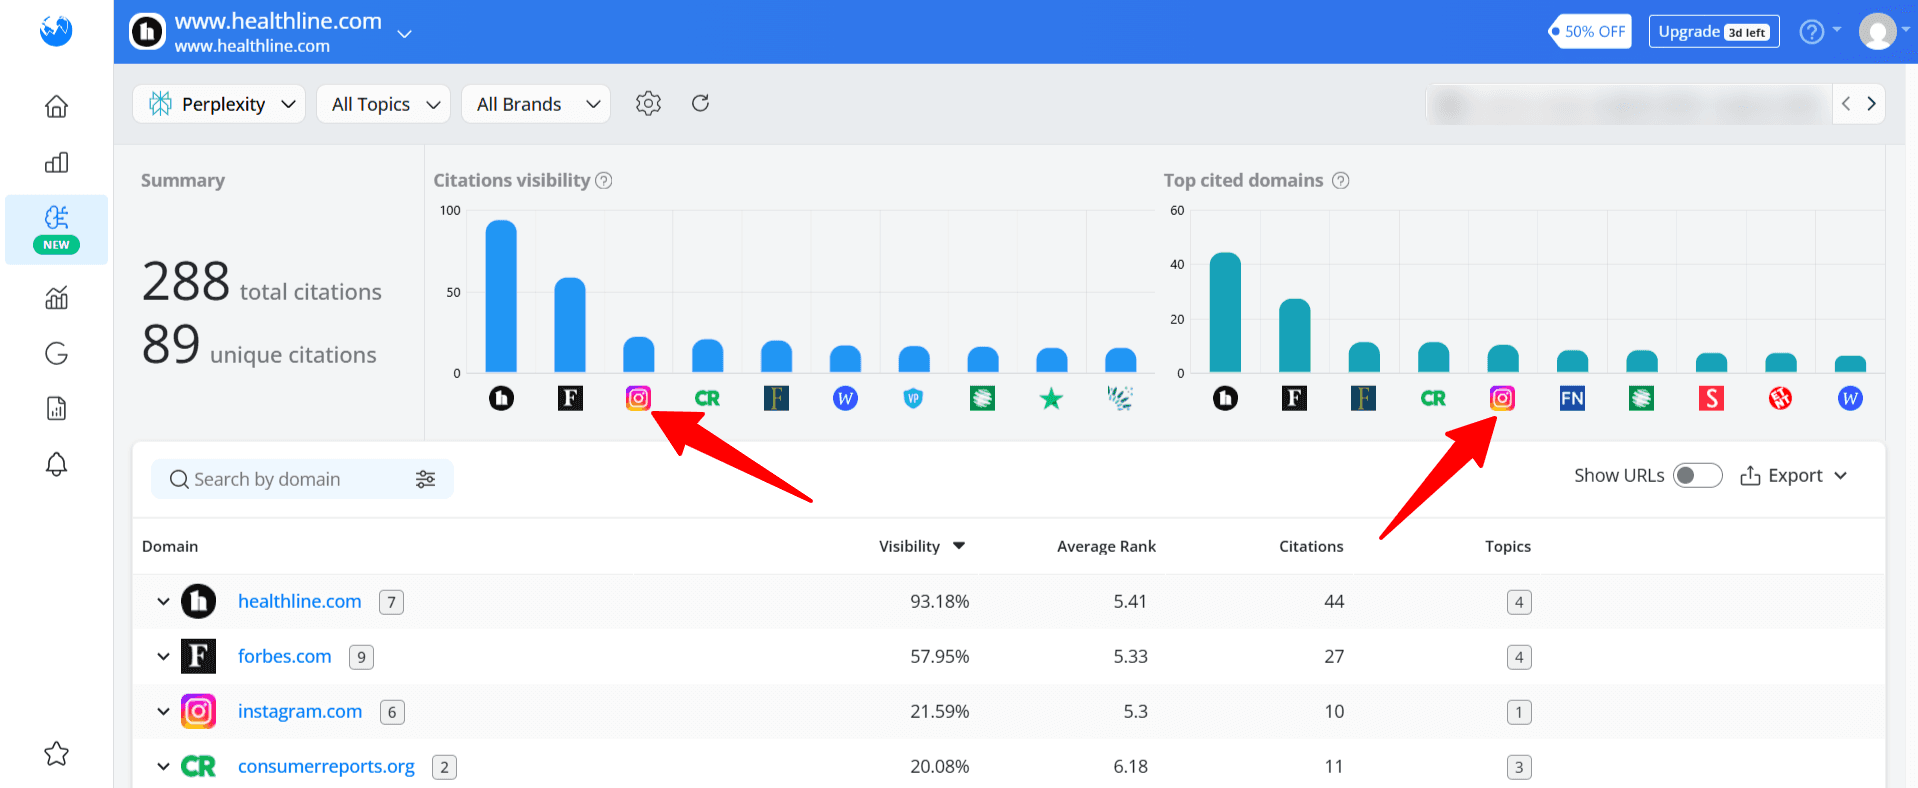Screen dimensions: 1918x788
Task: Click the Topics column header
Action: pos(1508,546)
